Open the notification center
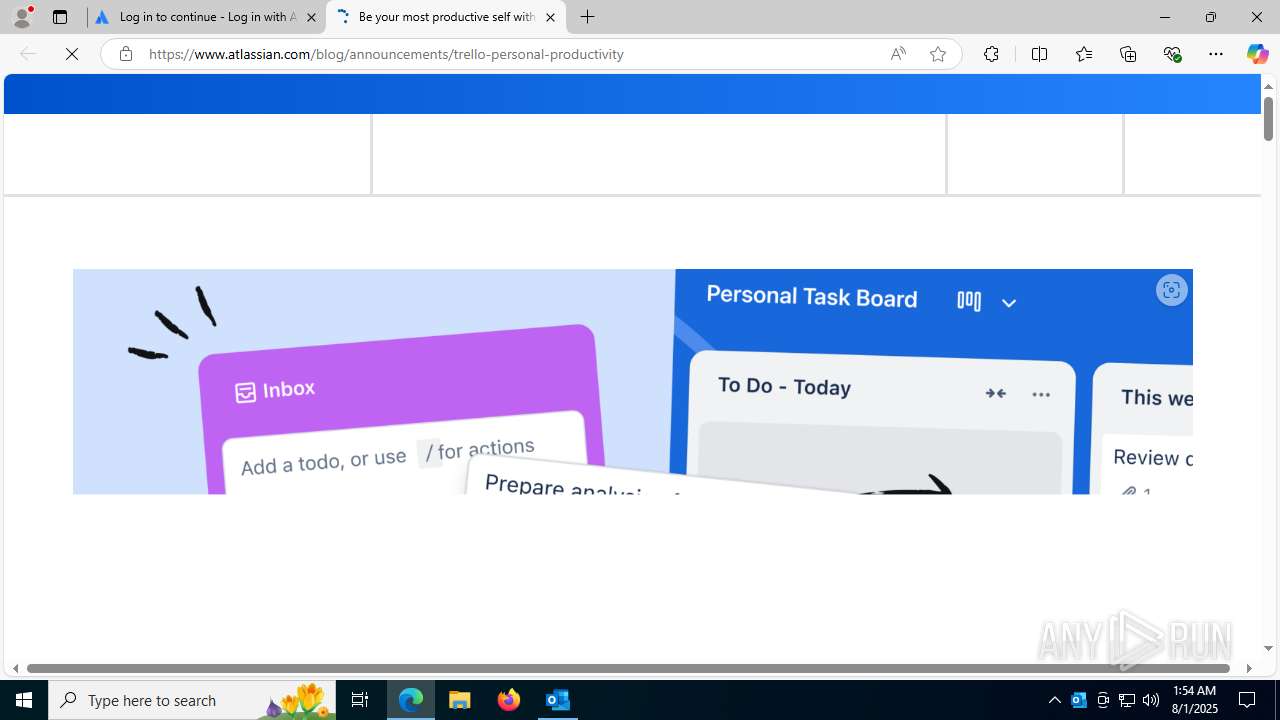 click(1248, 700)
